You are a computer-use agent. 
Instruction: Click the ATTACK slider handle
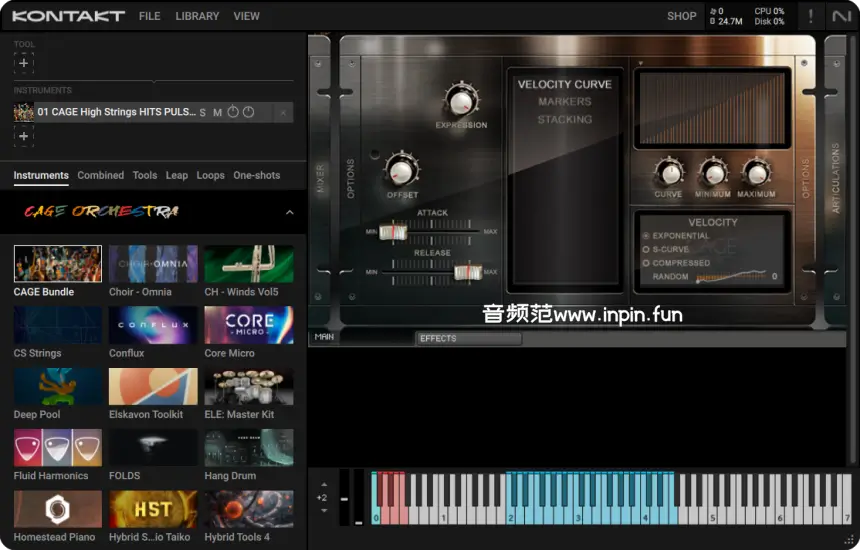(393, 233)
